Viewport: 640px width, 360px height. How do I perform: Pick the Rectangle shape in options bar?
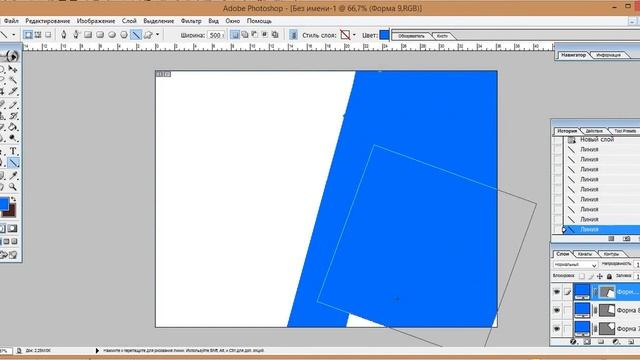click(88, 35)
